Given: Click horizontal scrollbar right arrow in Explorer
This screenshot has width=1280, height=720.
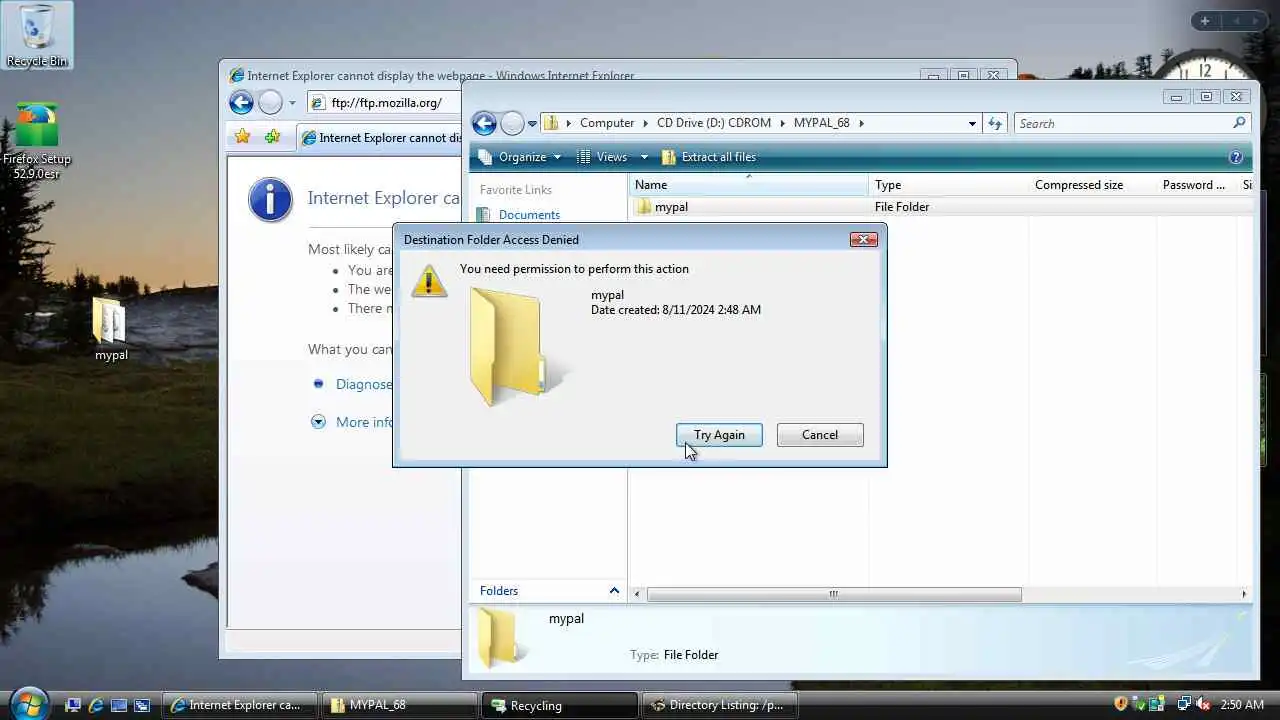Looking at the screenshot, I should (1244, 594).
